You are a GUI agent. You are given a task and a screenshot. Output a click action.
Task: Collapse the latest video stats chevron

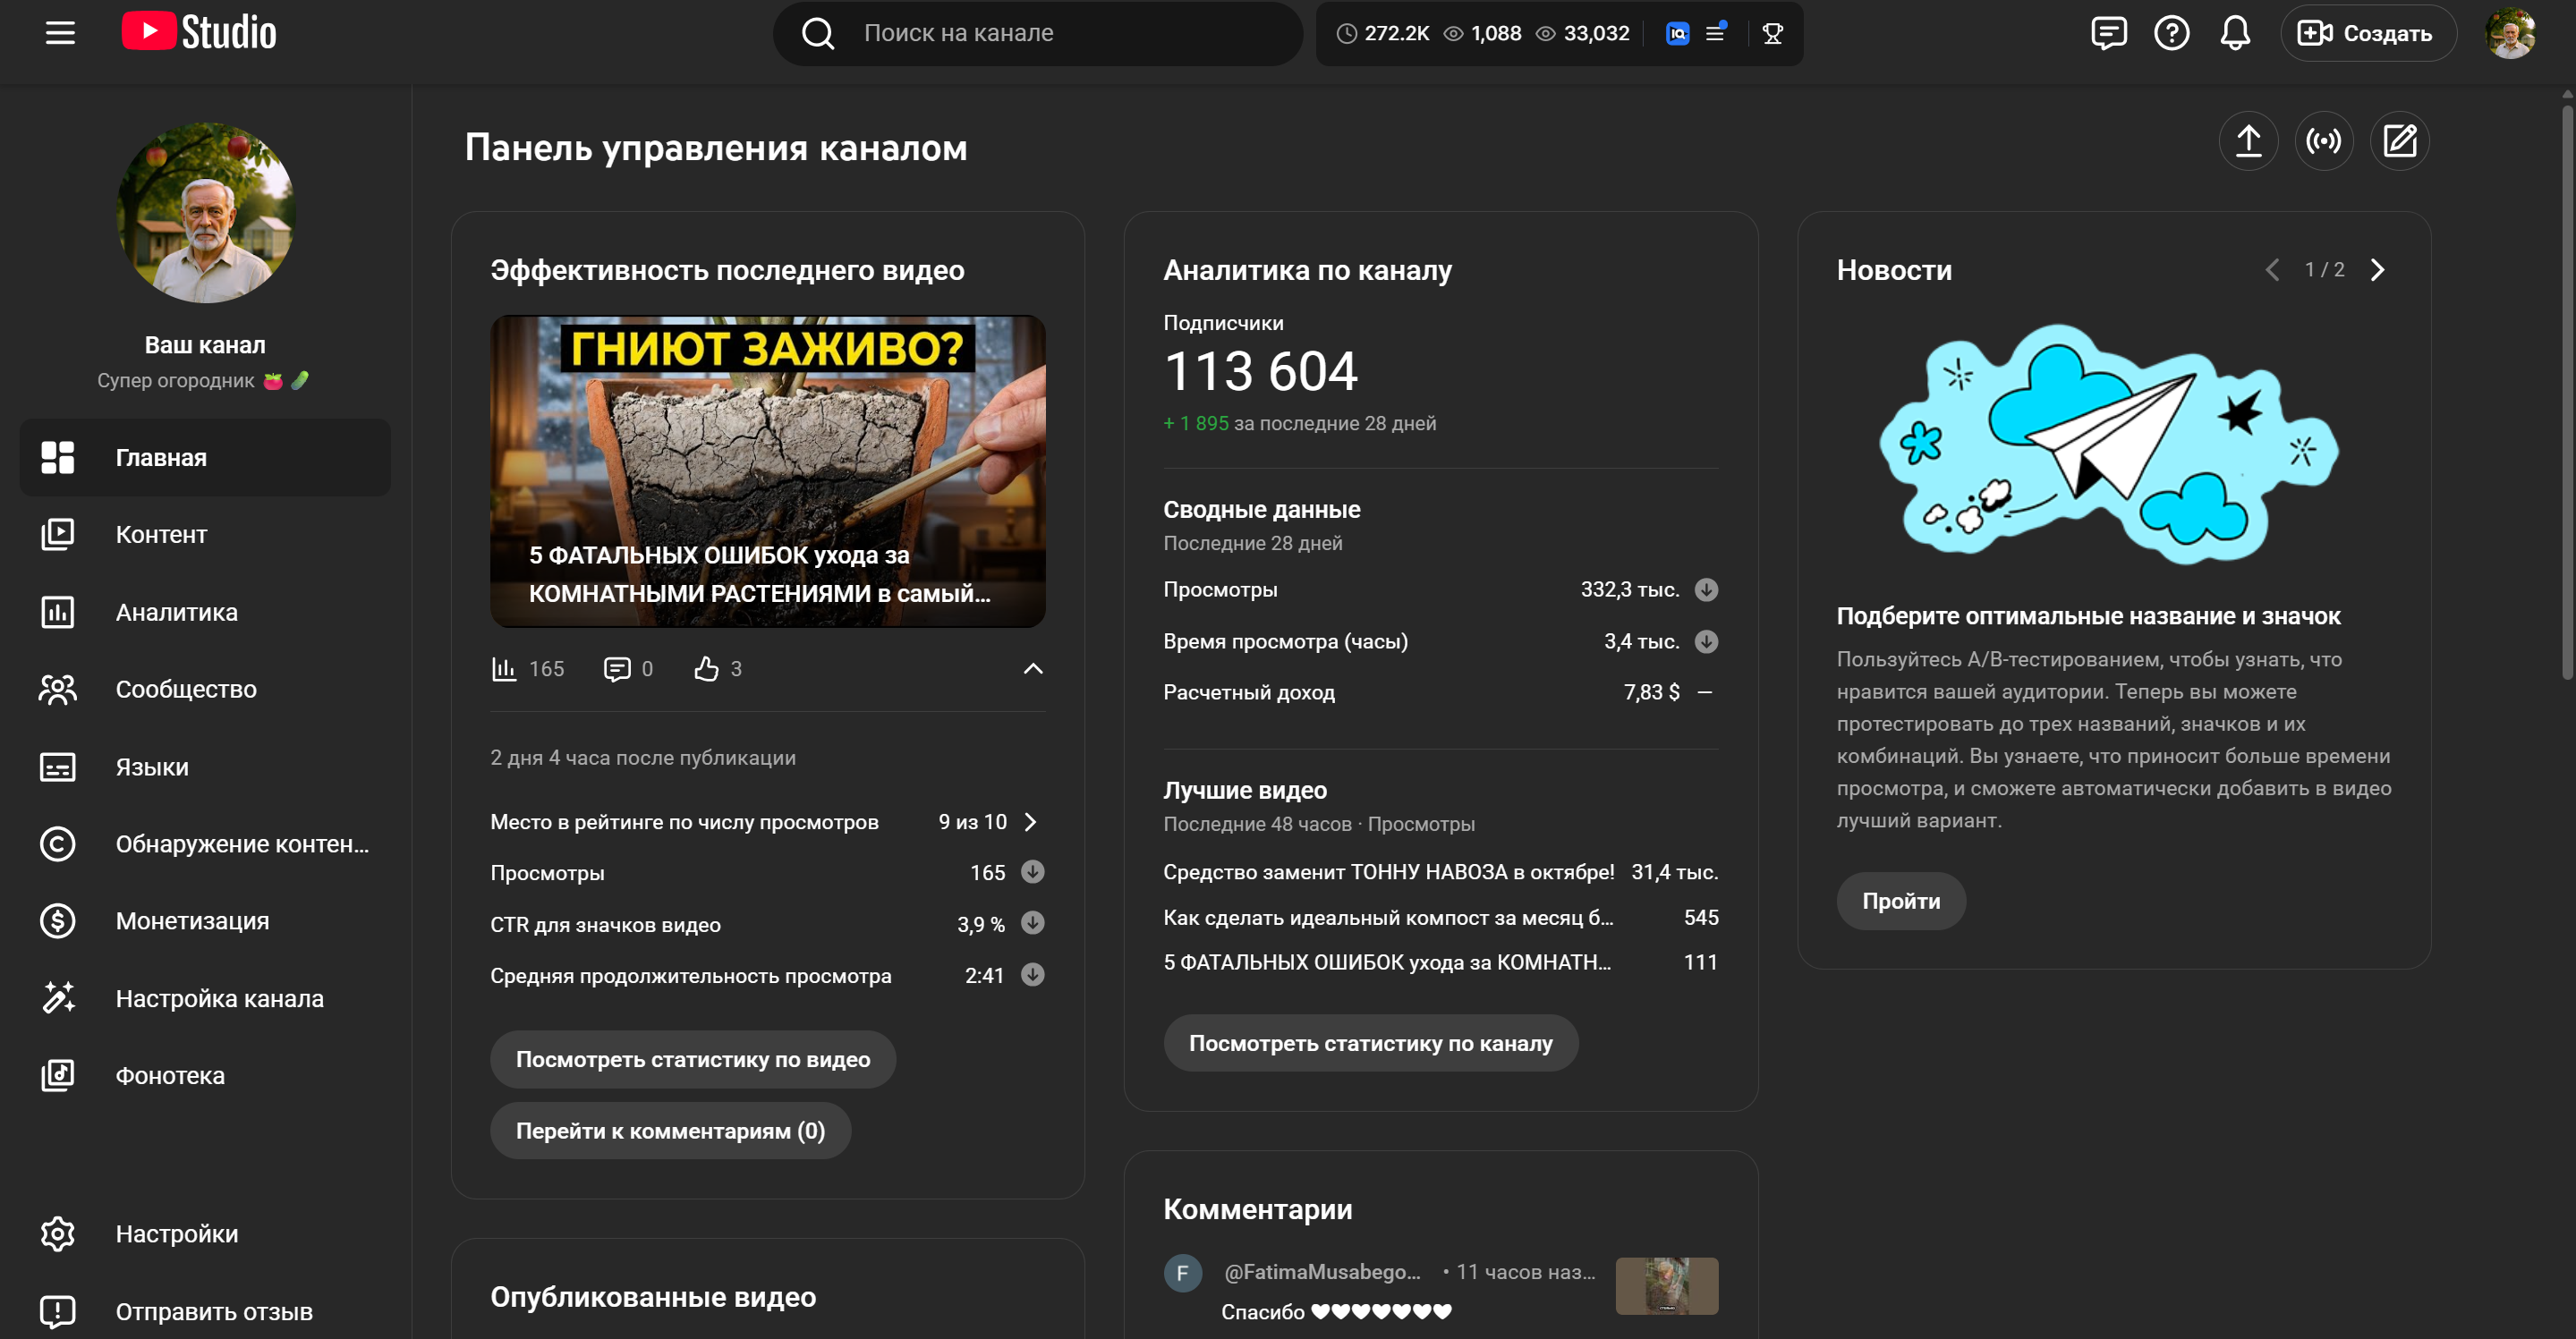[1033, 669]
